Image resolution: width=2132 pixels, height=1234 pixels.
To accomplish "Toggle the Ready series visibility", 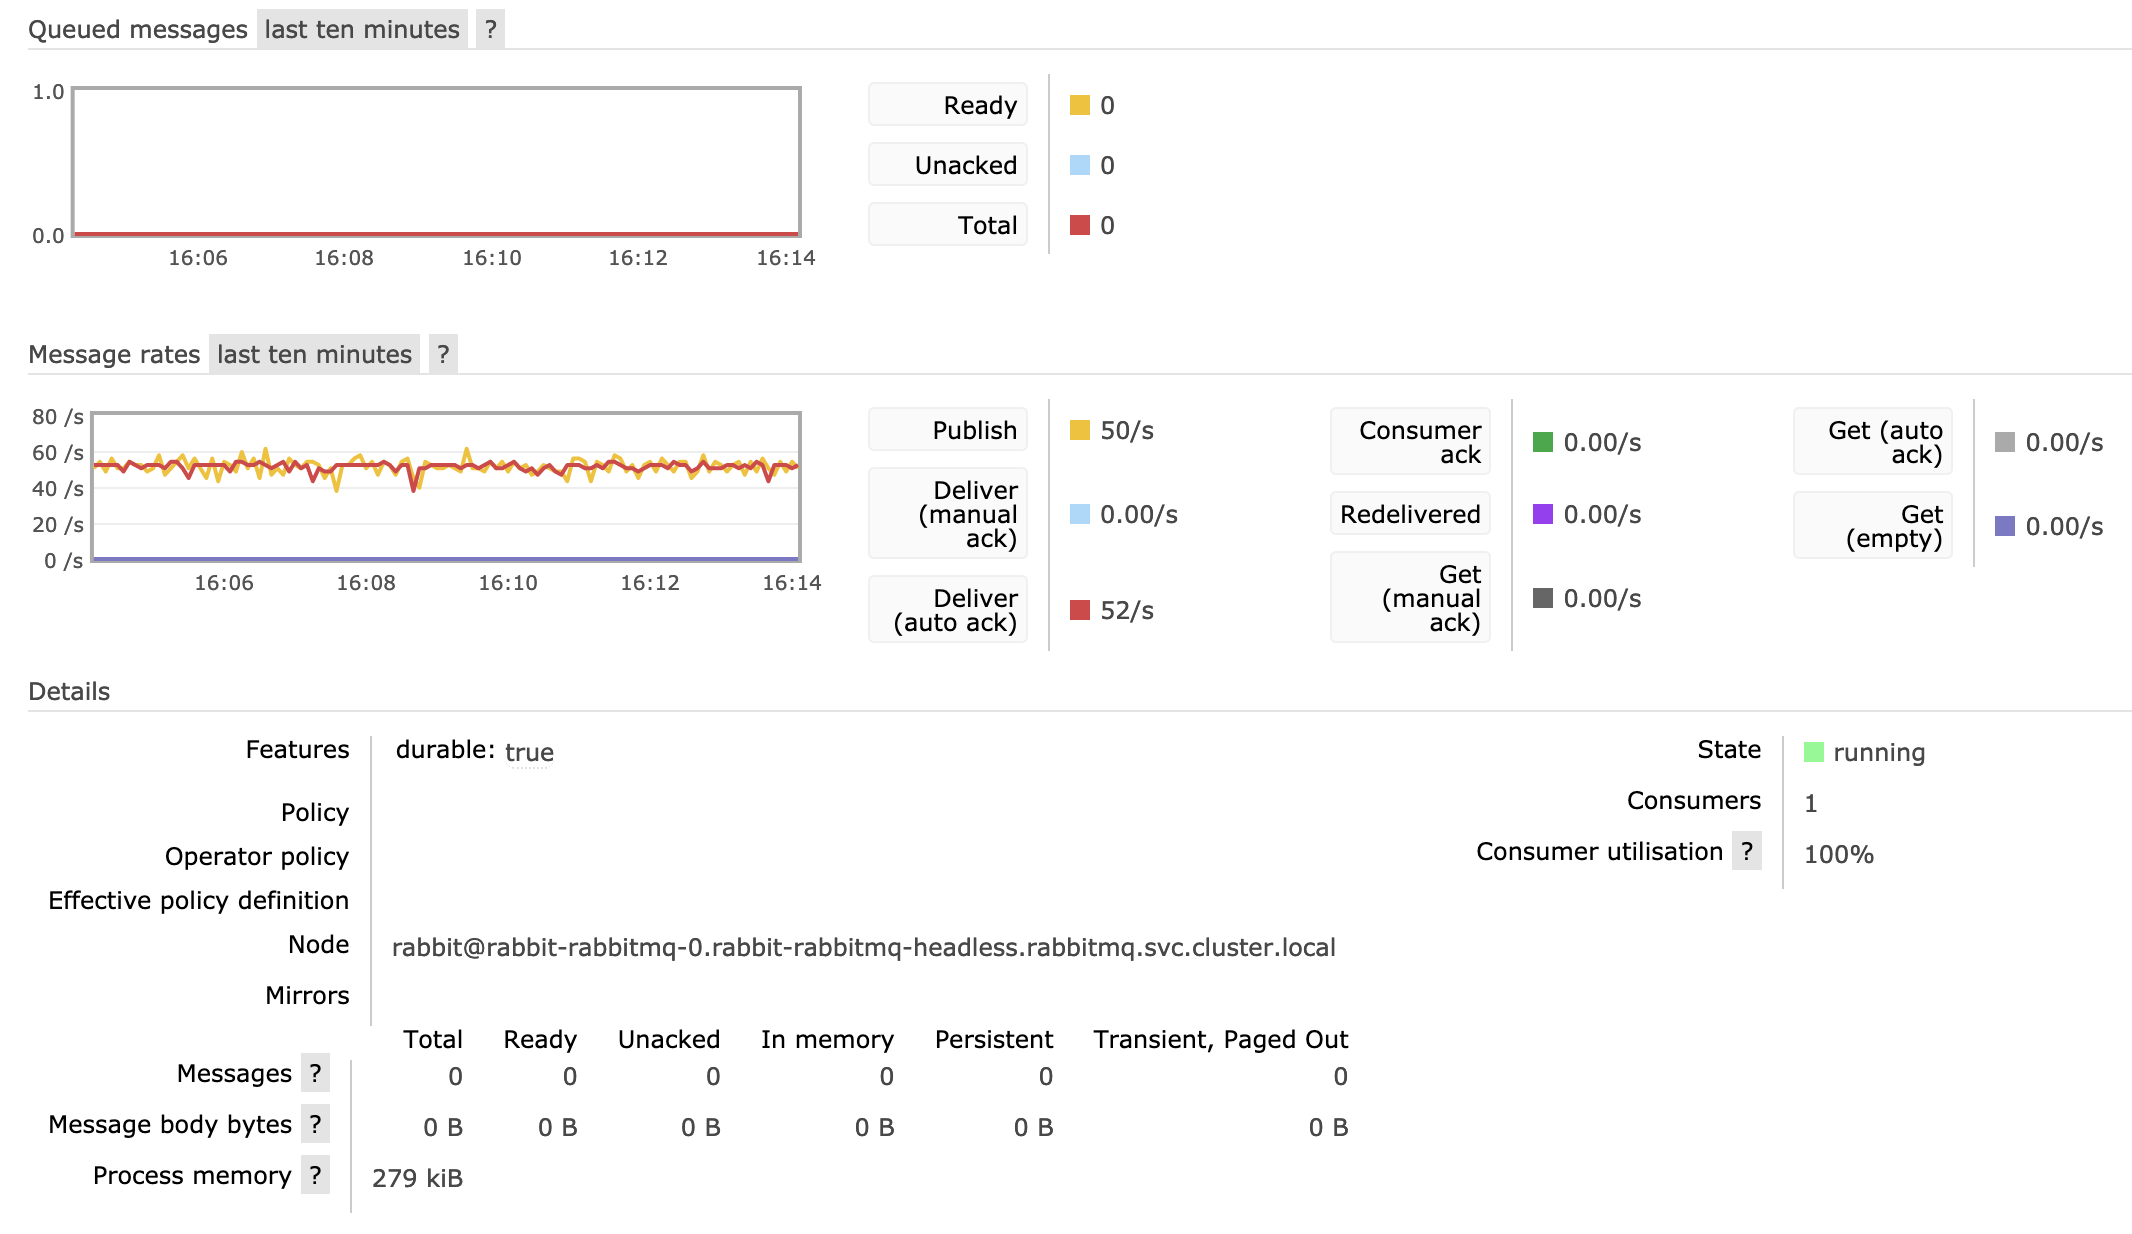I will click(x=946, y=104).
